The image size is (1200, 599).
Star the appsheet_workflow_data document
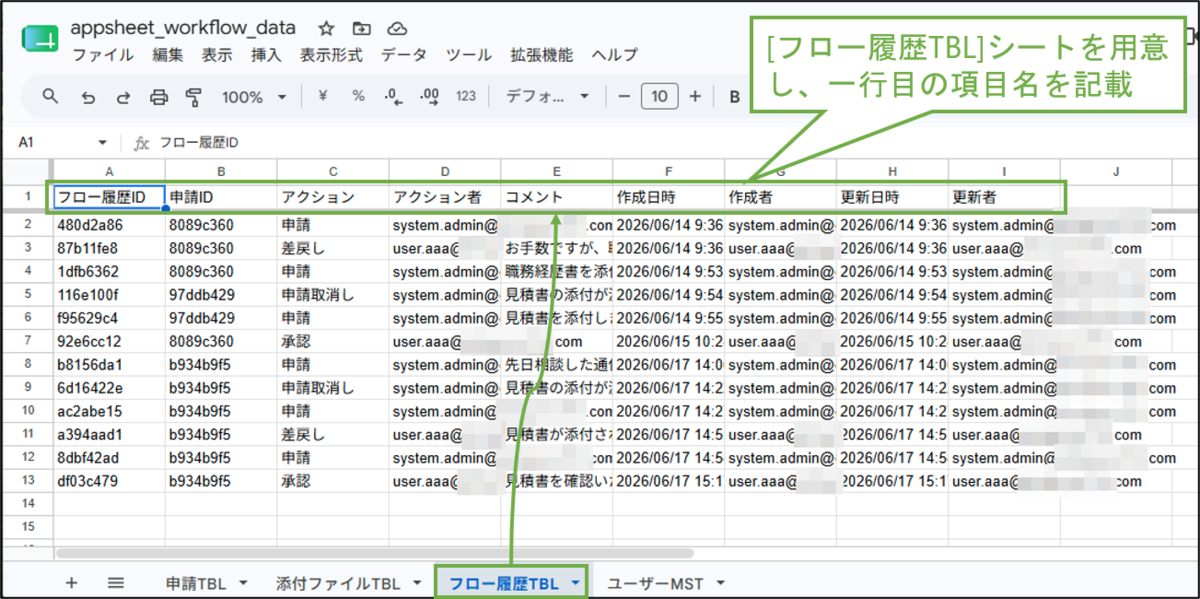pyautogui.click(x=326, y=28)
